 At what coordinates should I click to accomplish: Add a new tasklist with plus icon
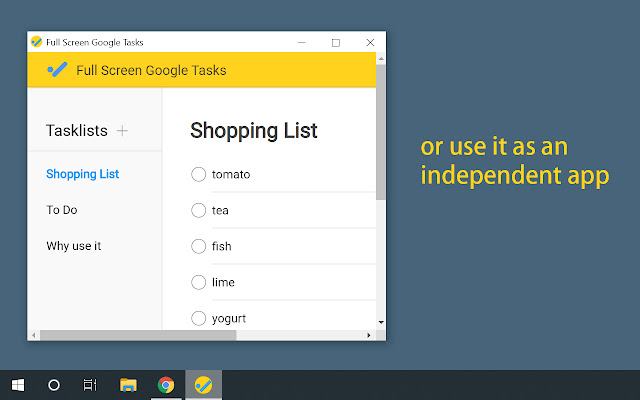122,131
